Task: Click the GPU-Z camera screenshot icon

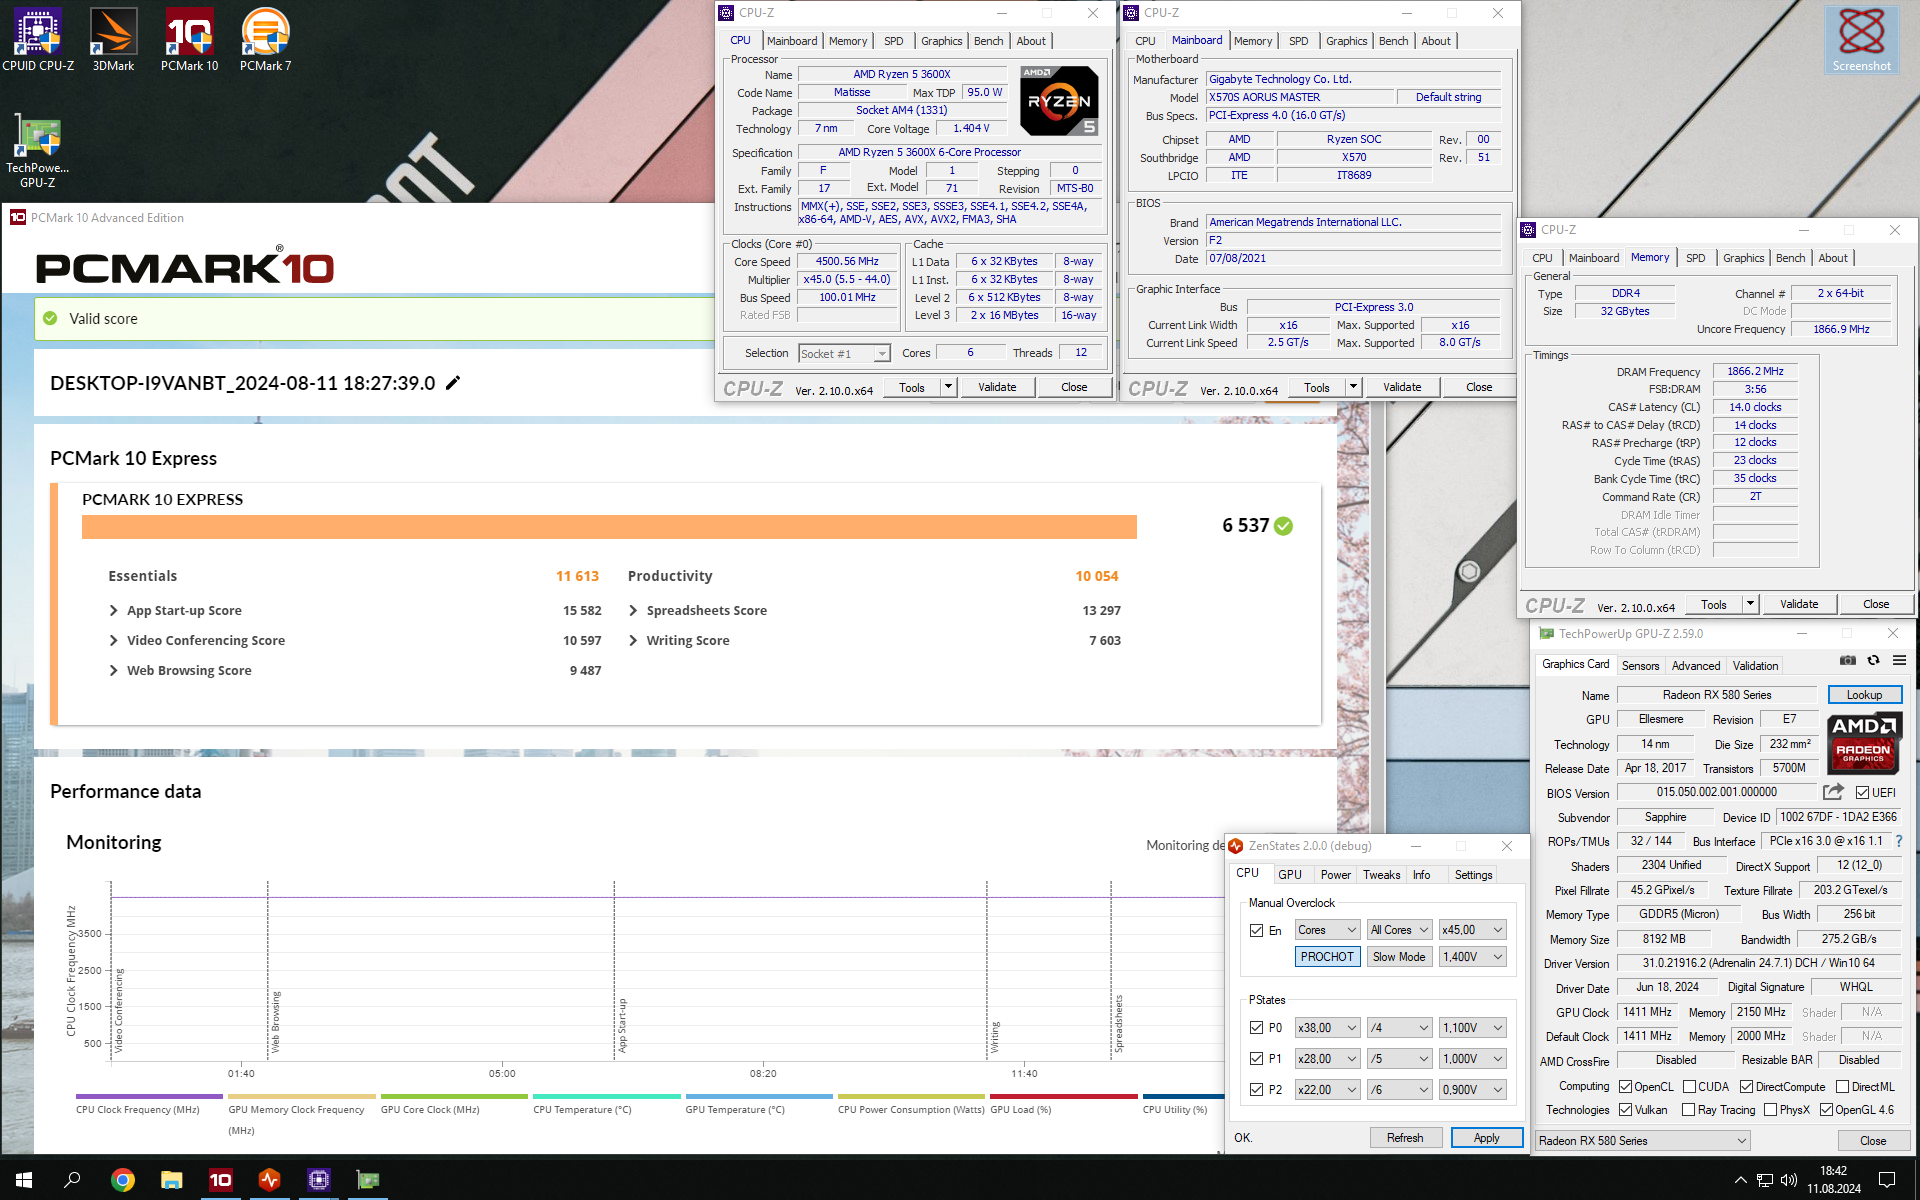Action: (1848, 660)
